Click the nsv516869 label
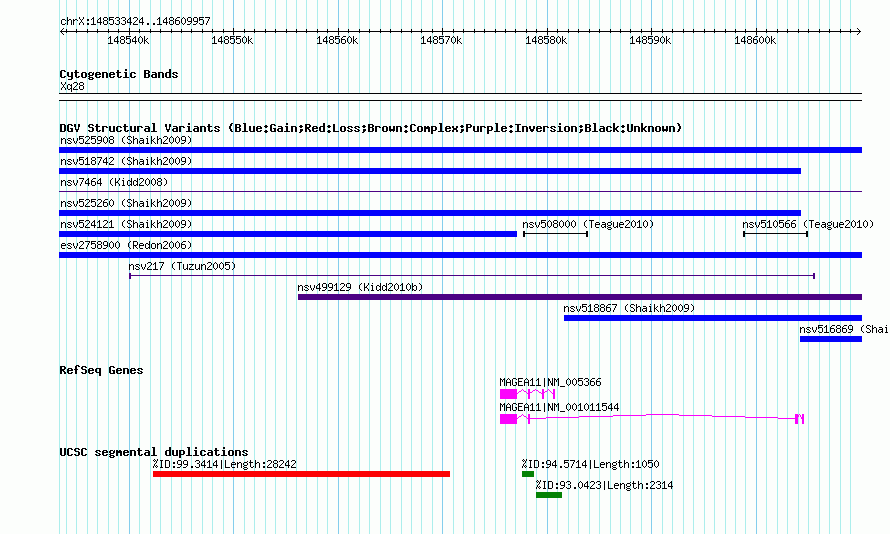This screenshot has height=534, width=890. click(844, 329)
